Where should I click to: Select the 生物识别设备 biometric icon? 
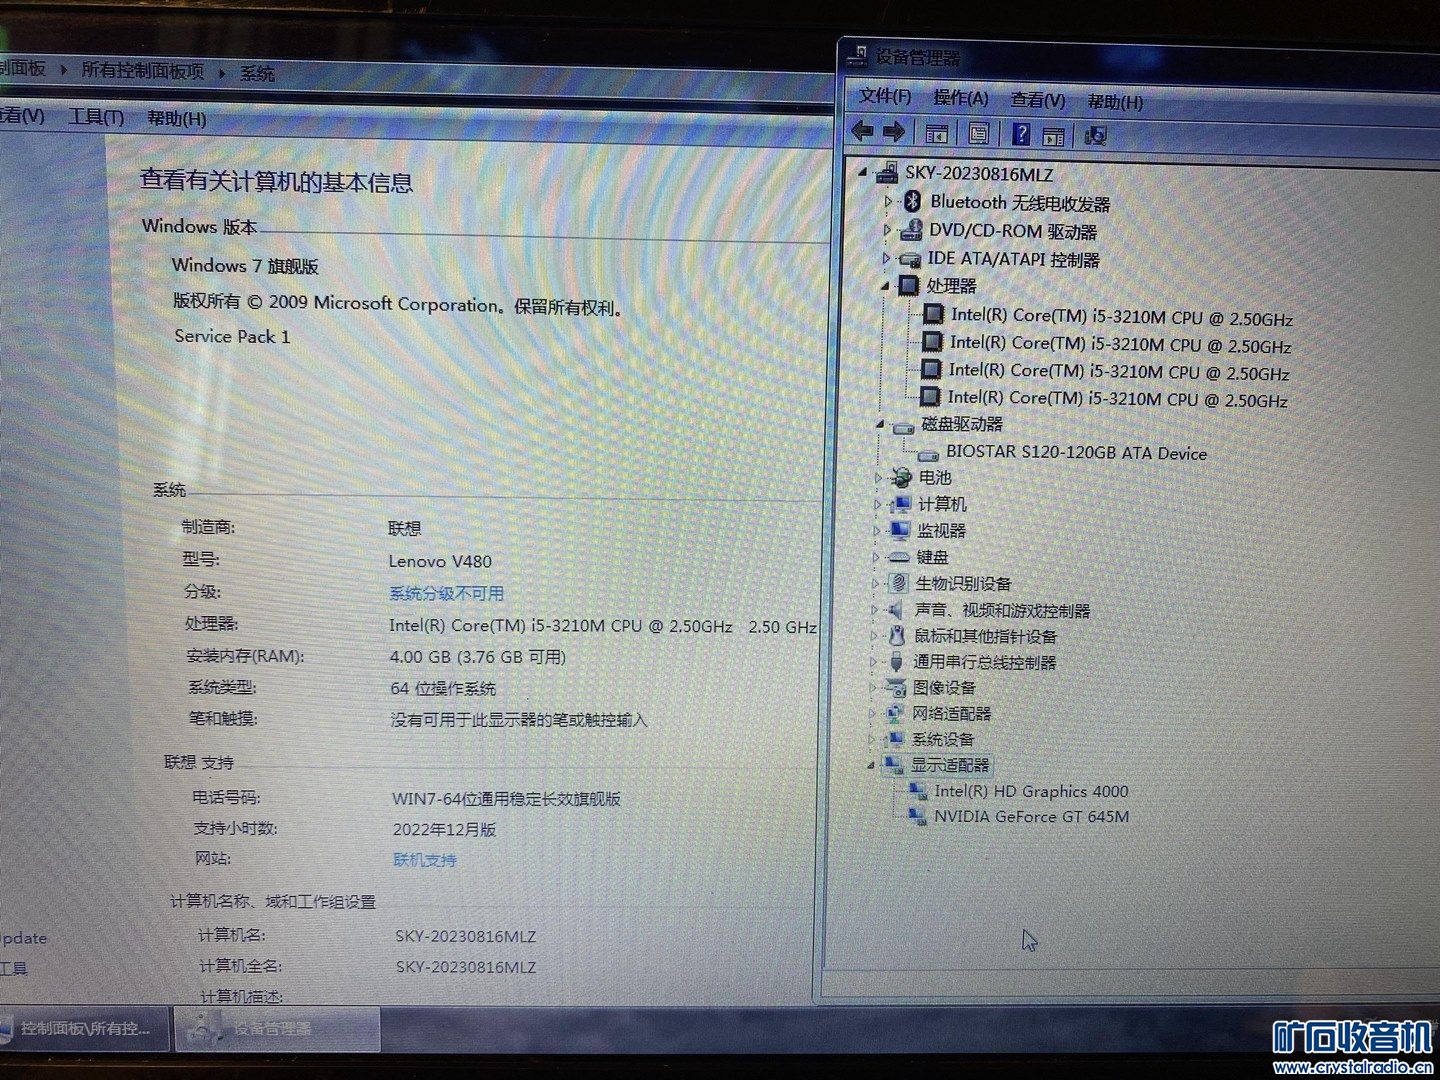tap(897, 583)
